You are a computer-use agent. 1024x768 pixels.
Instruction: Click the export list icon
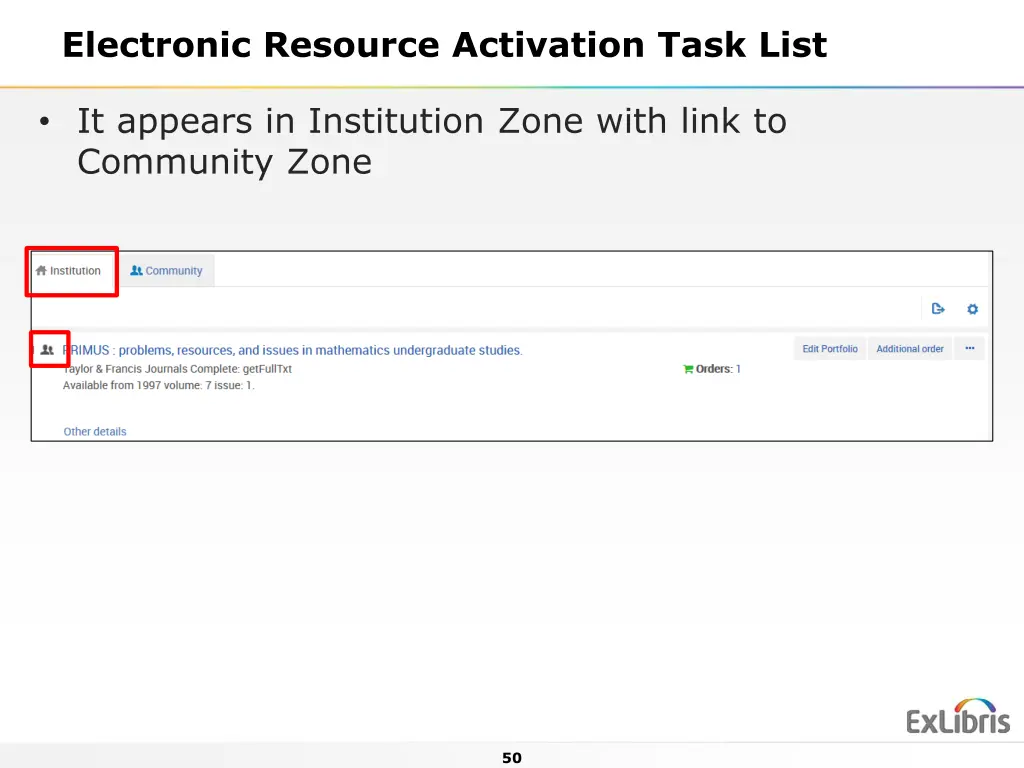pyautogui.click(x=938, y=309)
